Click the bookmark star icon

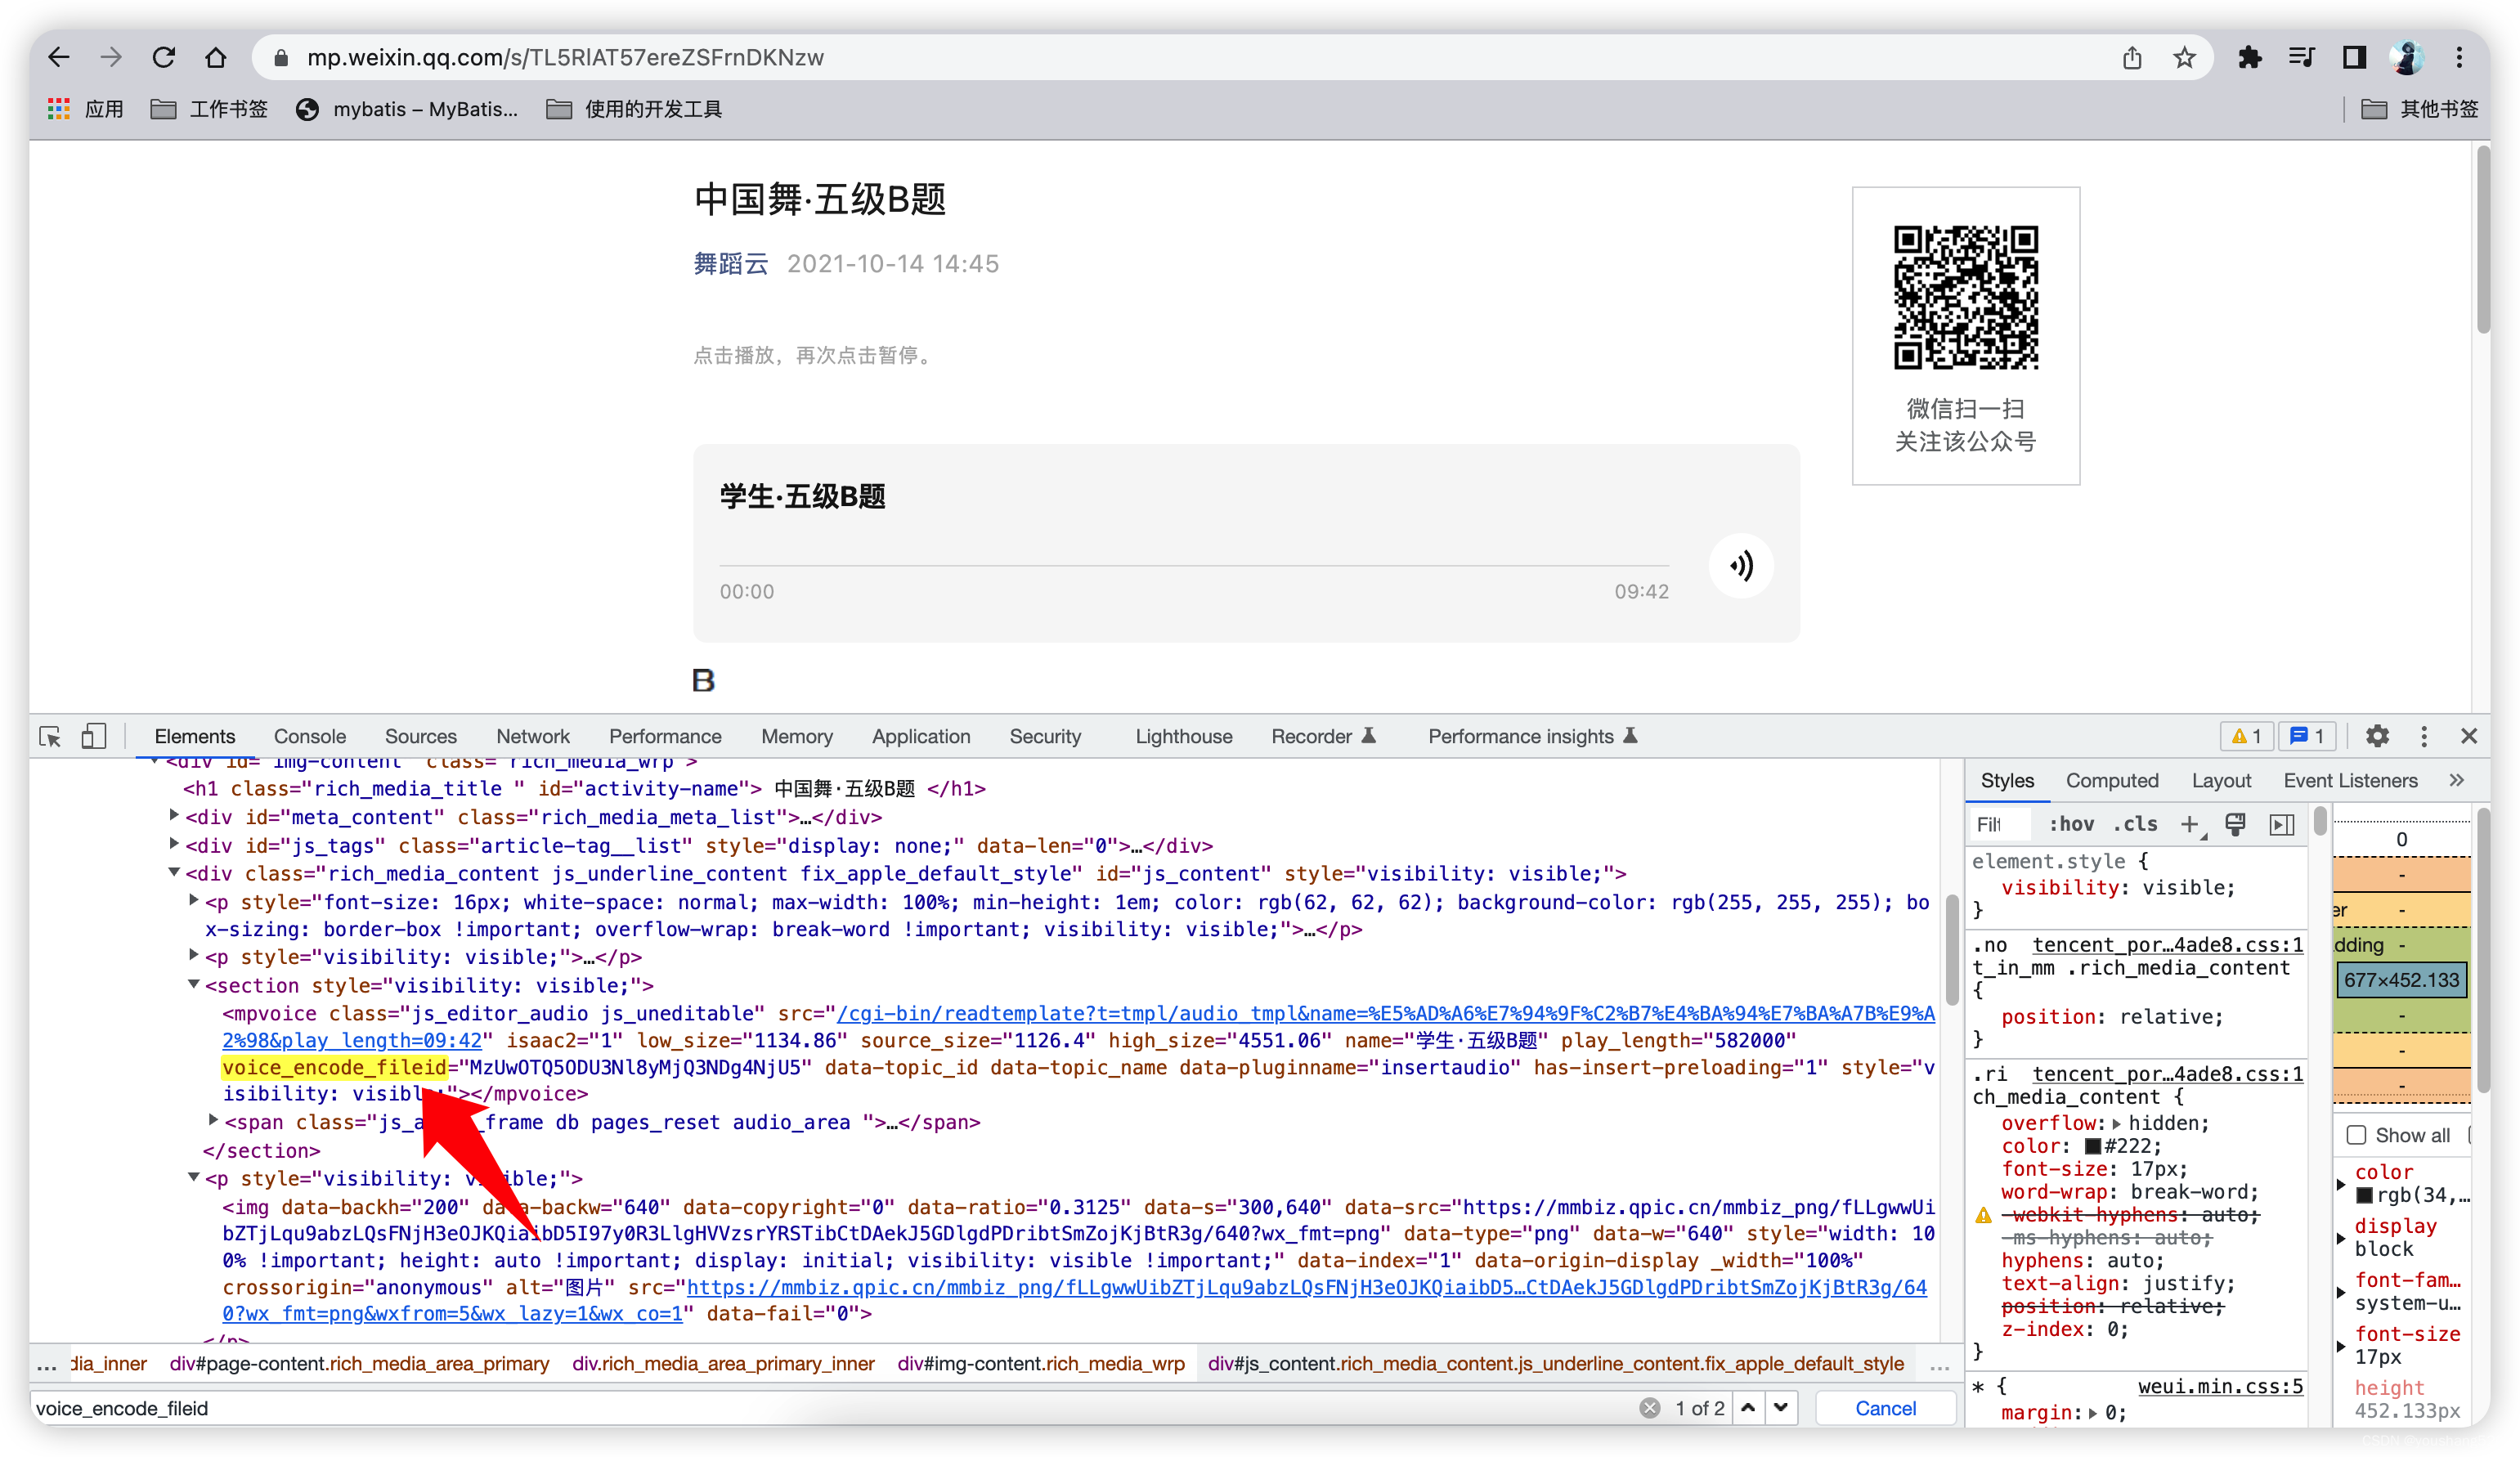click(x=2184, y=58)
